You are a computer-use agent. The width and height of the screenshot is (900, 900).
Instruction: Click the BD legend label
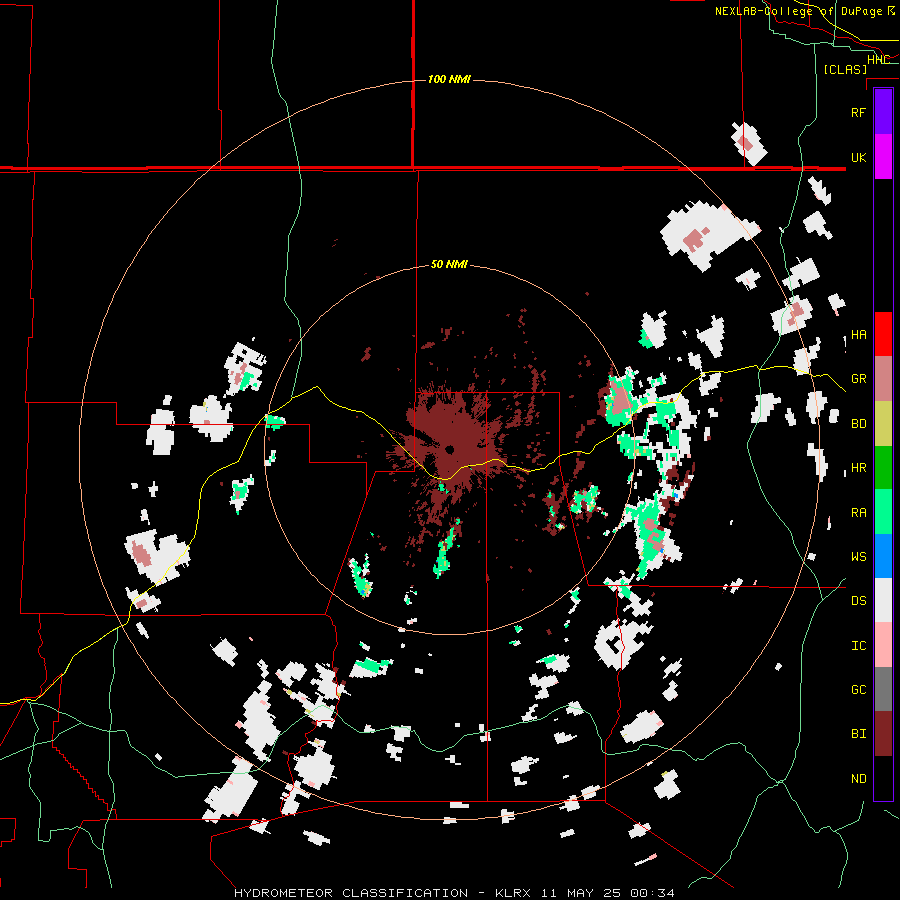858,424
